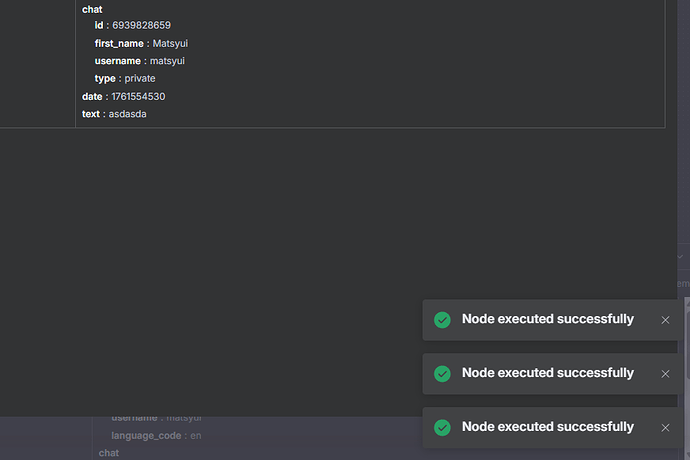Dismiss the bottom success notification
The image size is (690, 460).
pos(665,428)
